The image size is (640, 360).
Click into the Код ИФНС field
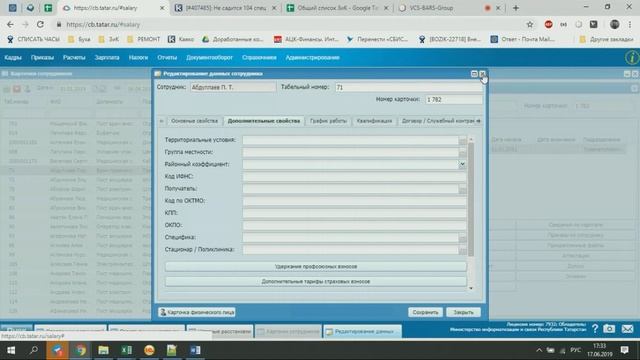(x=354, y=177)
